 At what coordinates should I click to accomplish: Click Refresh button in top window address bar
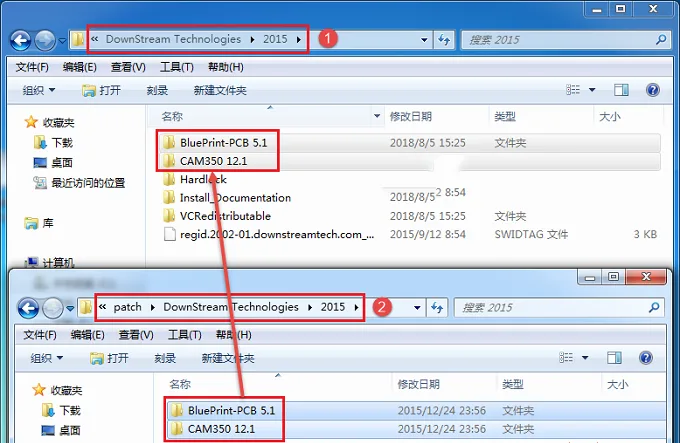444,40
